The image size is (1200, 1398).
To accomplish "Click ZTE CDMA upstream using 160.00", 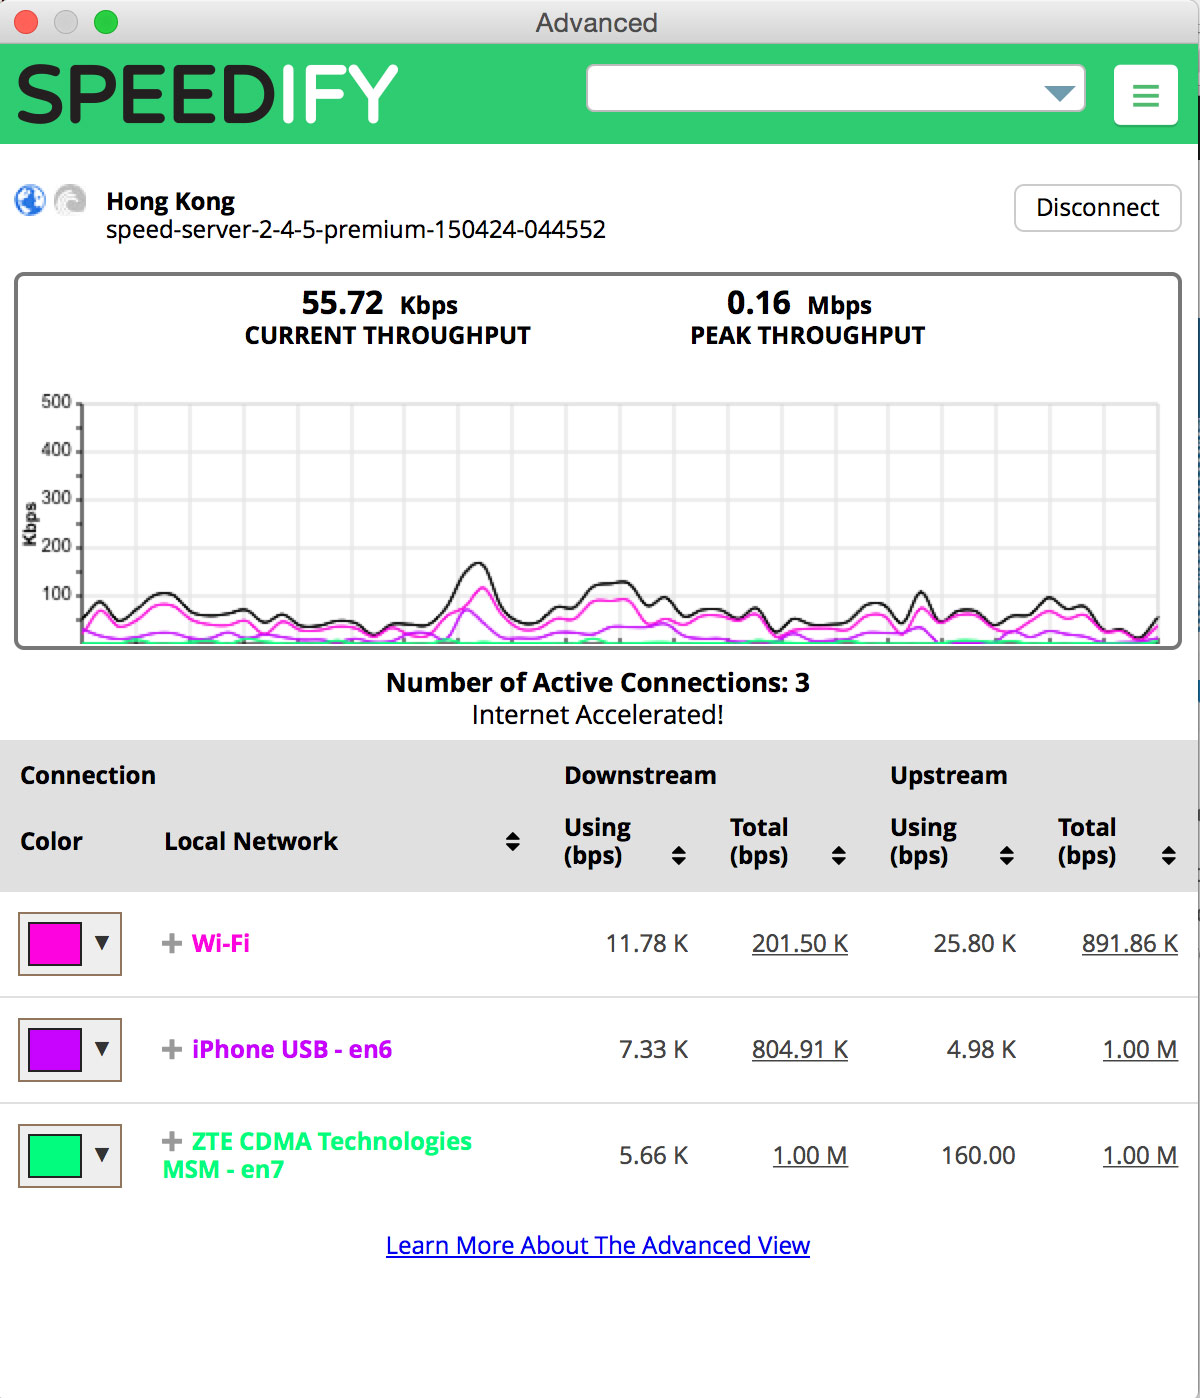I will coord(978,1155).
